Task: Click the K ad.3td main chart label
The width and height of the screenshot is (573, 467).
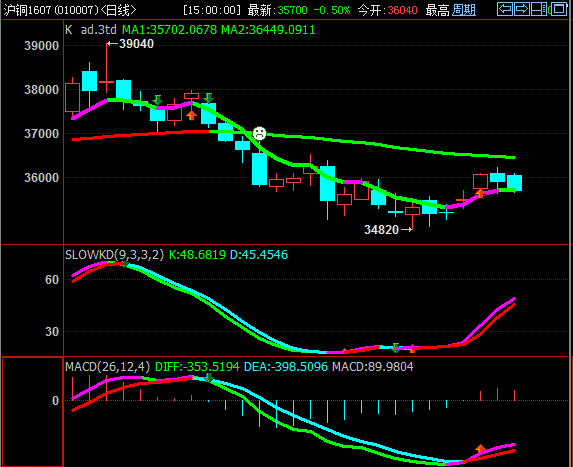Action: pyautogui.click(x=91, y=30)
